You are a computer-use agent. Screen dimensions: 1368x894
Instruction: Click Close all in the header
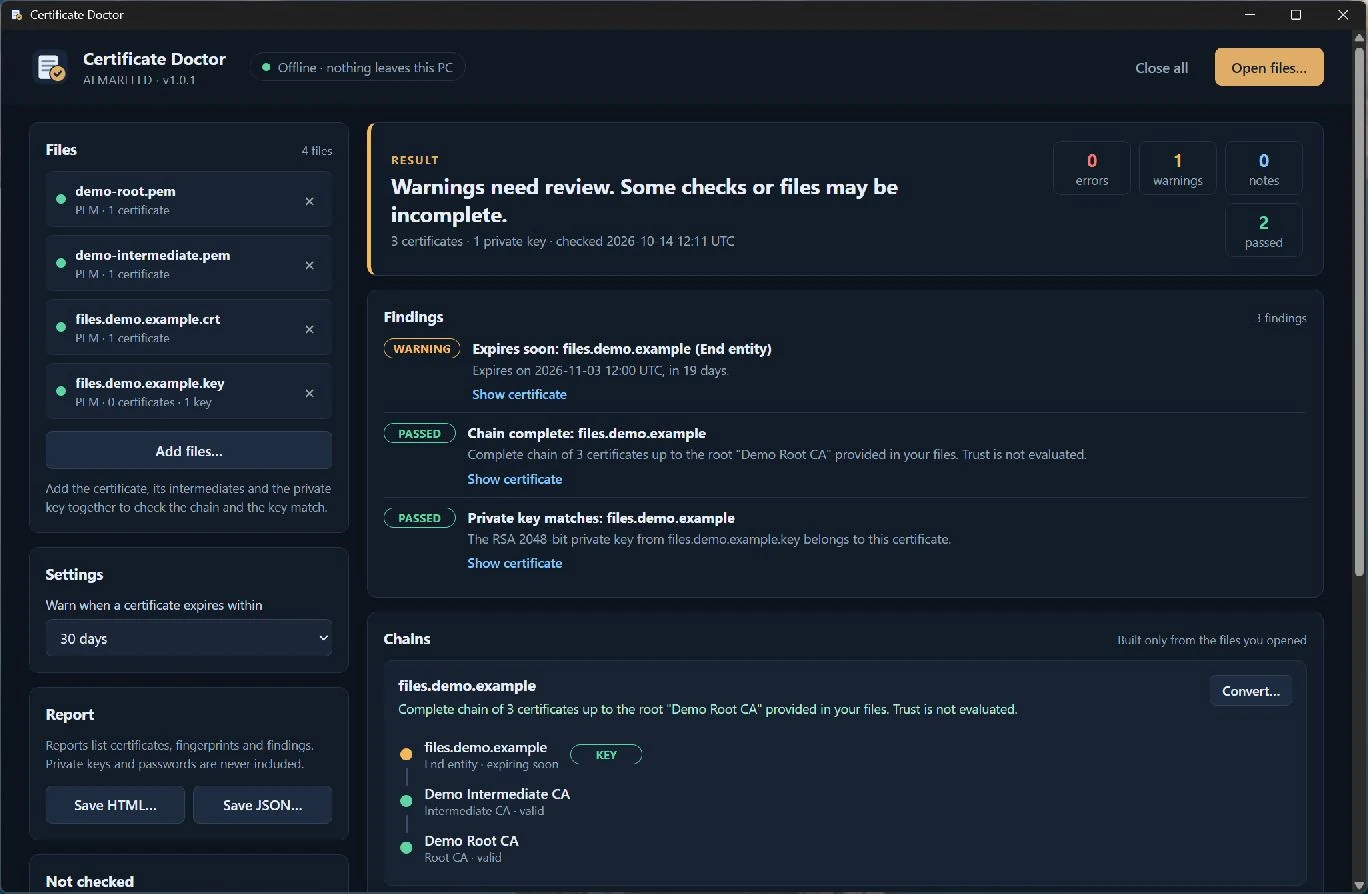coord(1162,68)
